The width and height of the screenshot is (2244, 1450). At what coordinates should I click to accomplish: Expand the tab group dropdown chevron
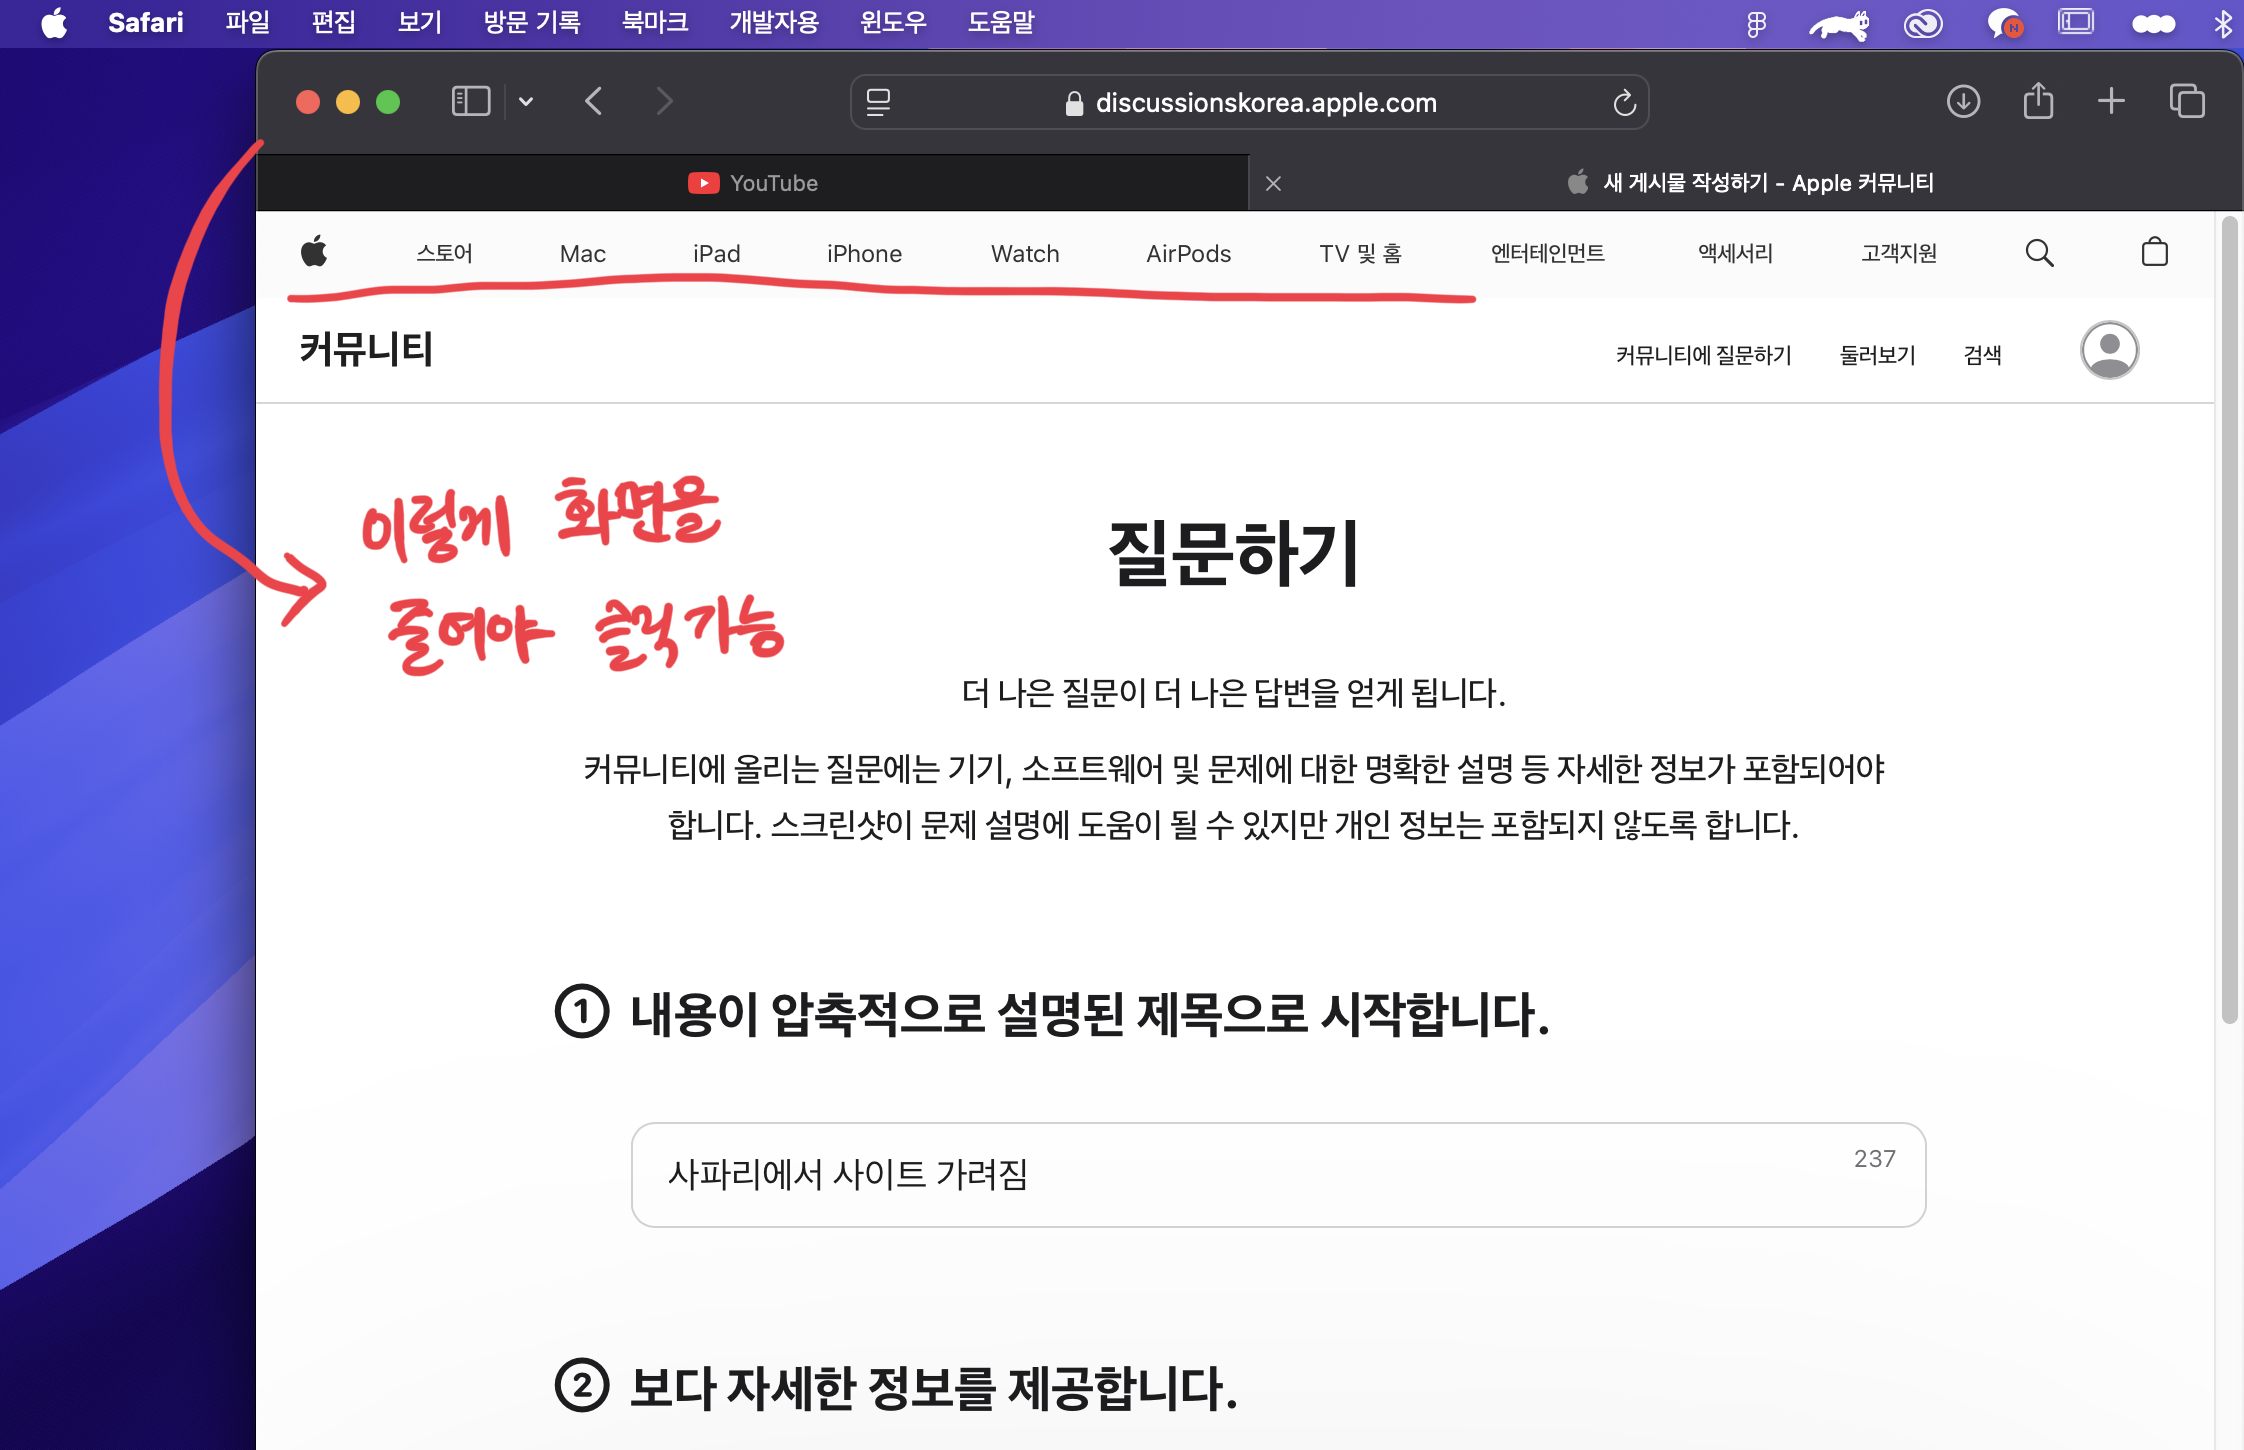point(526,101)
